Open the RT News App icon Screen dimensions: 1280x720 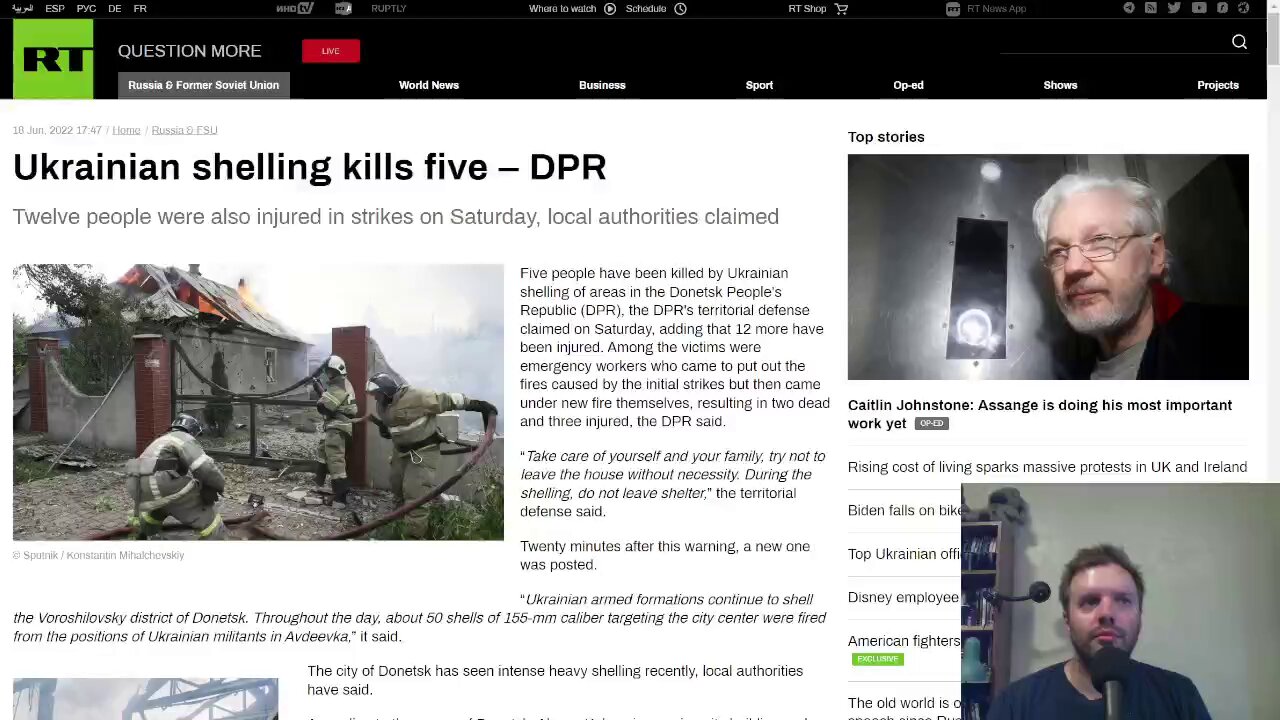click(x=953, y=8)
